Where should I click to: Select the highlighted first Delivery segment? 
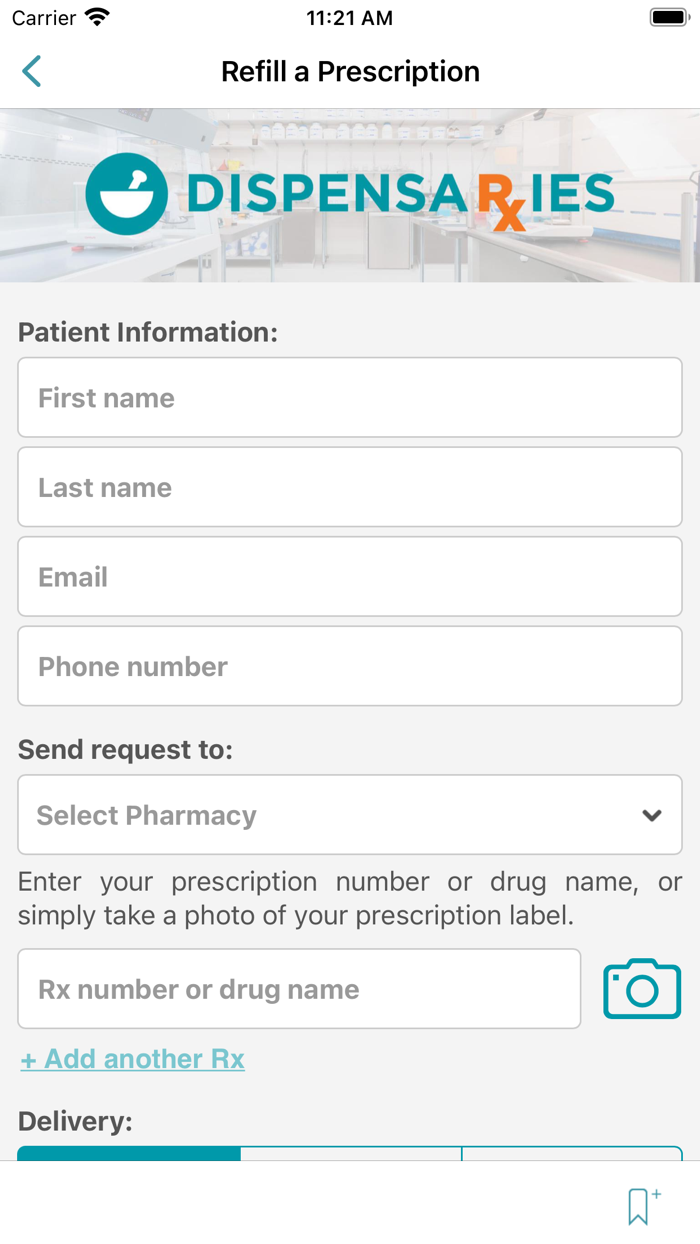[129, 1153]
